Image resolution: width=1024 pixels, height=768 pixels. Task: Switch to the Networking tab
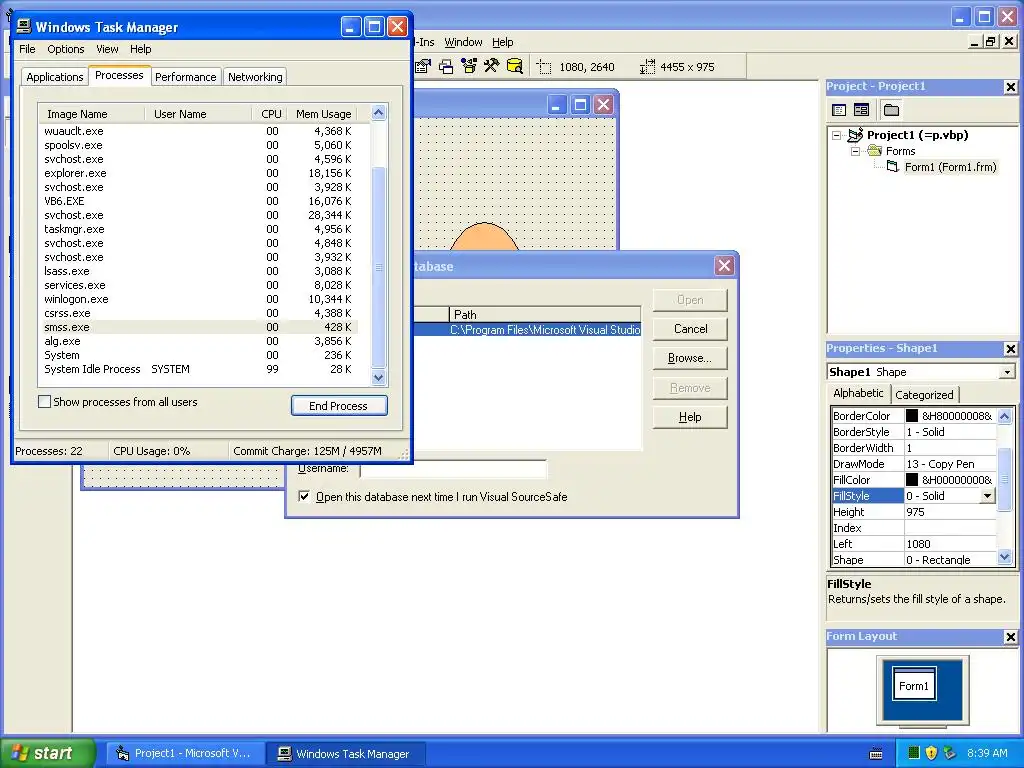point(255,76)
